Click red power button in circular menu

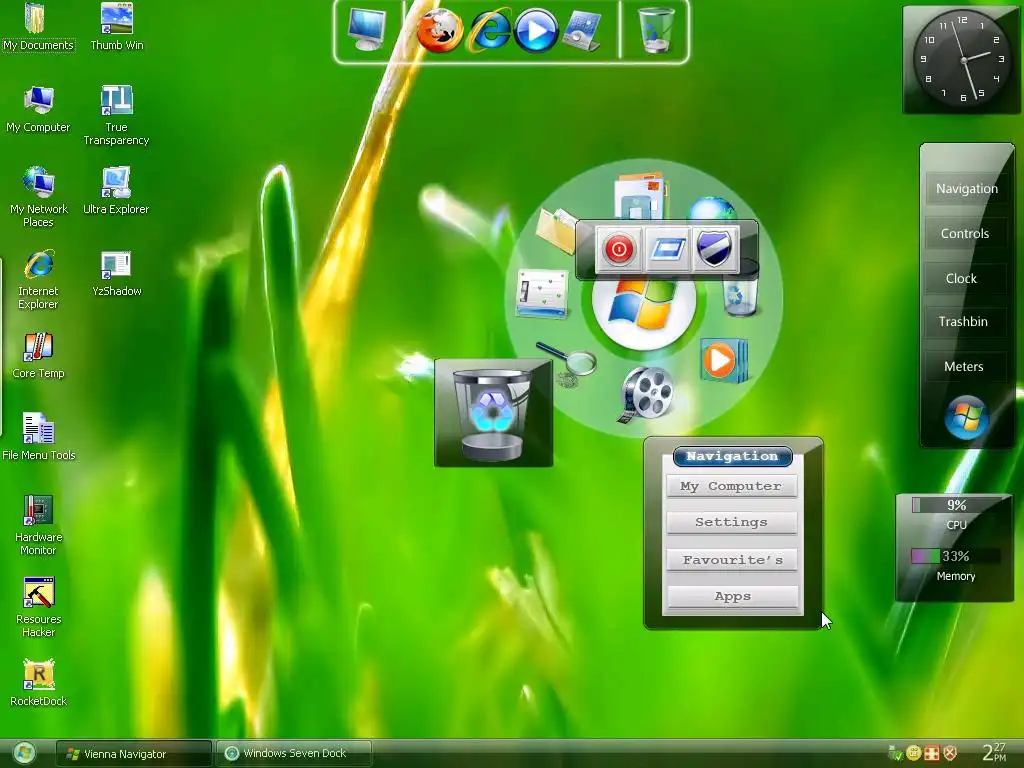point(618,249)
